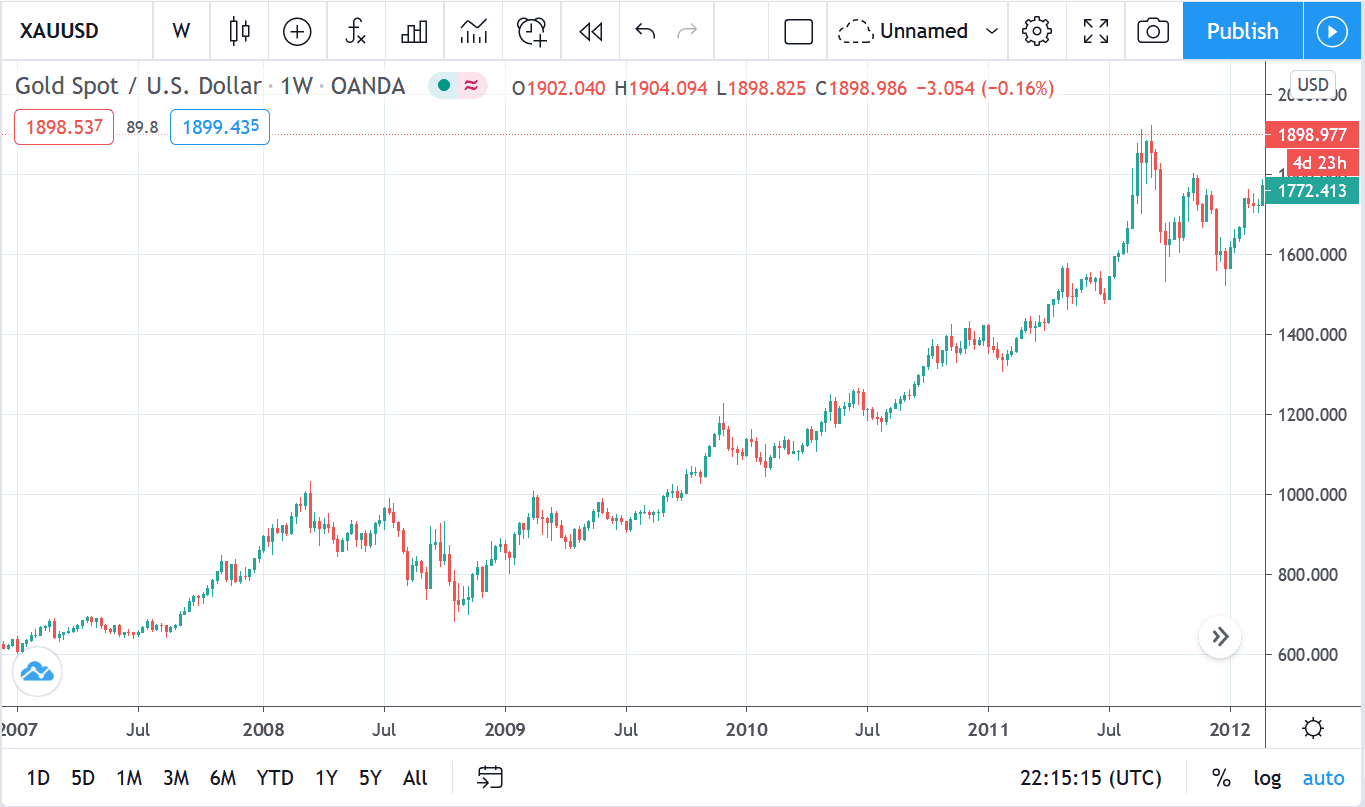Select the 6M date range
The image size is (1365, 807).
coord(222,778)
